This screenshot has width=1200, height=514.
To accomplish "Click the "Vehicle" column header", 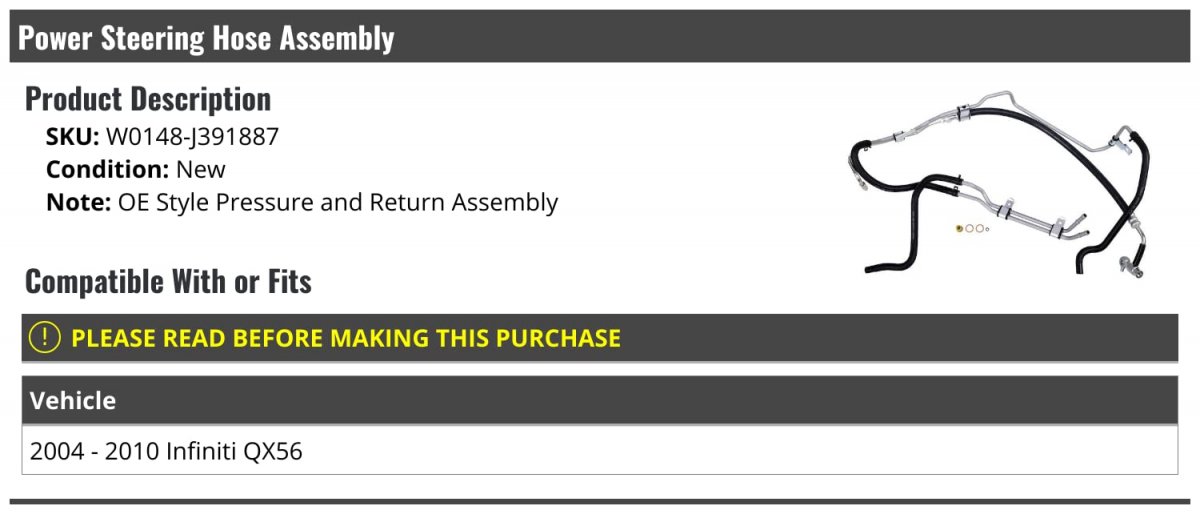I will 73,401.
